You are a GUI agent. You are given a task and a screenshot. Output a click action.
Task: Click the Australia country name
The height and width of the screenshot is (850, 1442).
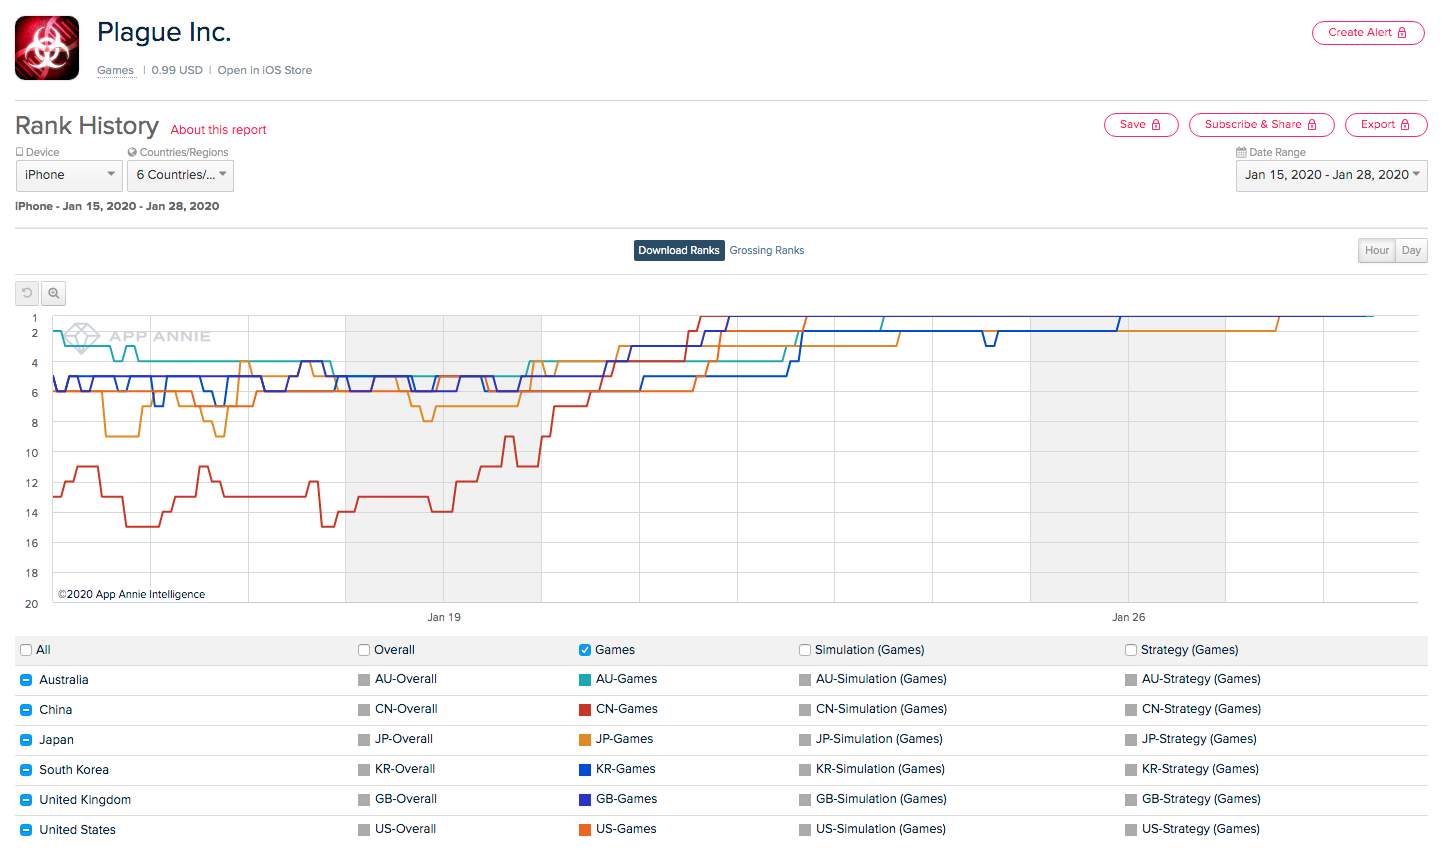(64, 680)
